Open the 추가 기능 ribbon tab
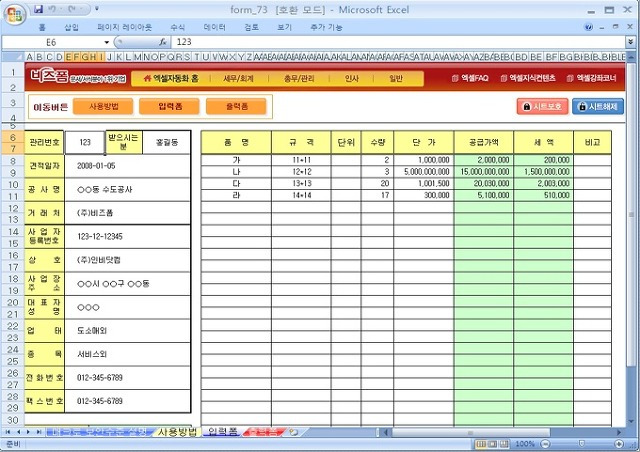640x452 pixels. coord(326,27)
